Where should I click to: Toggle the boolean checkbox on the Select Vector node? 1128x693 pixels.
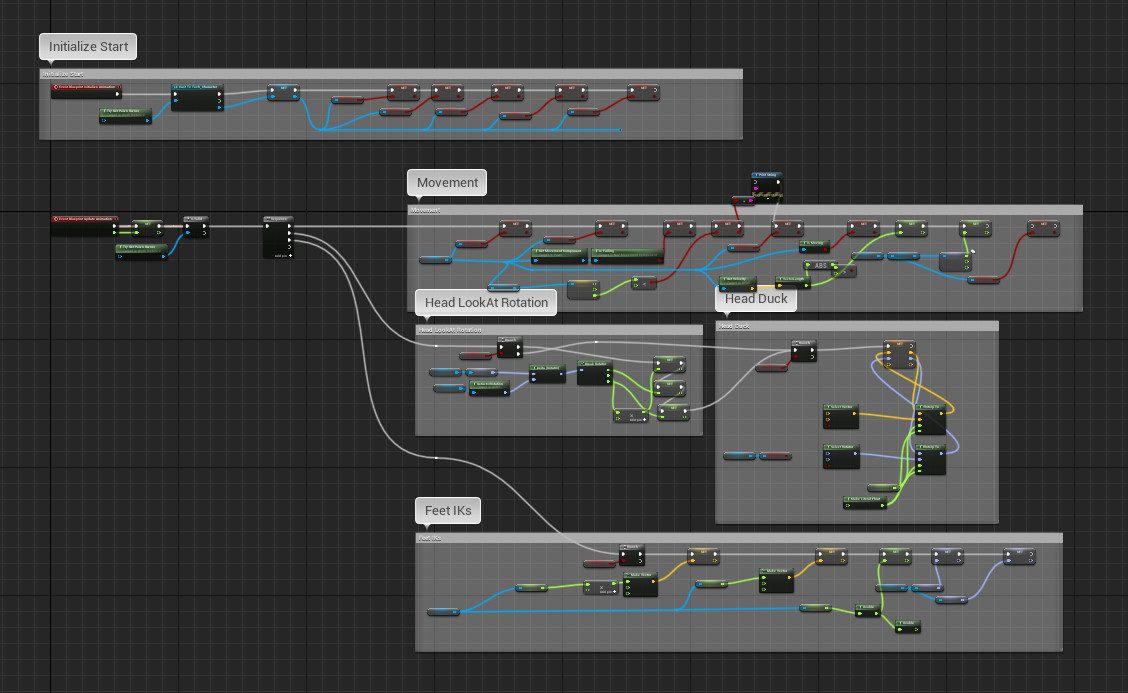pyautogui.click(x=829, y=426)
